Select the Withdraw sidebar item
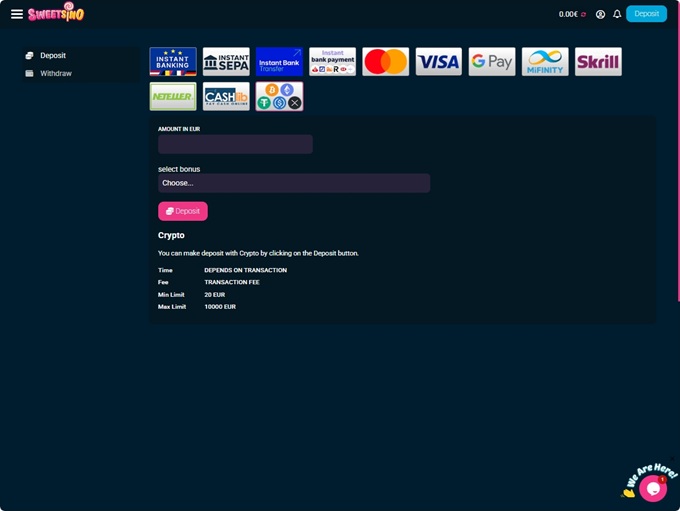Screen dimensions: 680x511 81,73
